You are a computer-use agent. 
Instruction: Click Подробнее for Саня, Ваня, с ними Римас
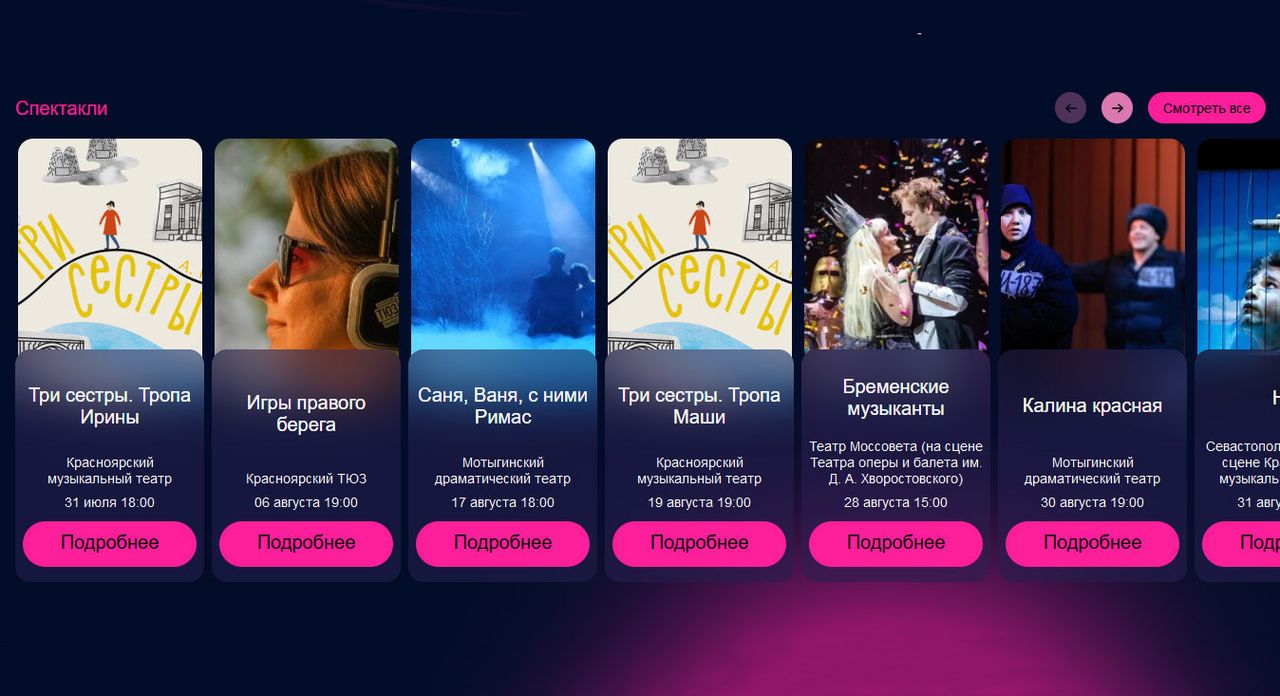click(503, 543)
